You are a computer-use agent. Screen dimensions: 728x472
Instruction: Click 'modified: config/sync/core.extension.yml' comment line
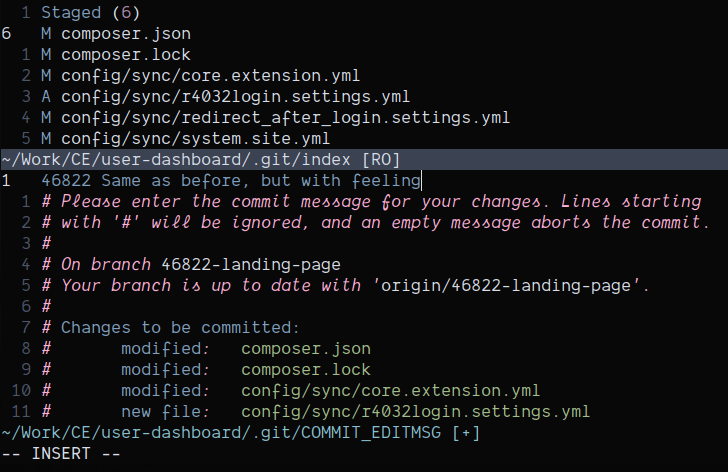pos(330,391)
